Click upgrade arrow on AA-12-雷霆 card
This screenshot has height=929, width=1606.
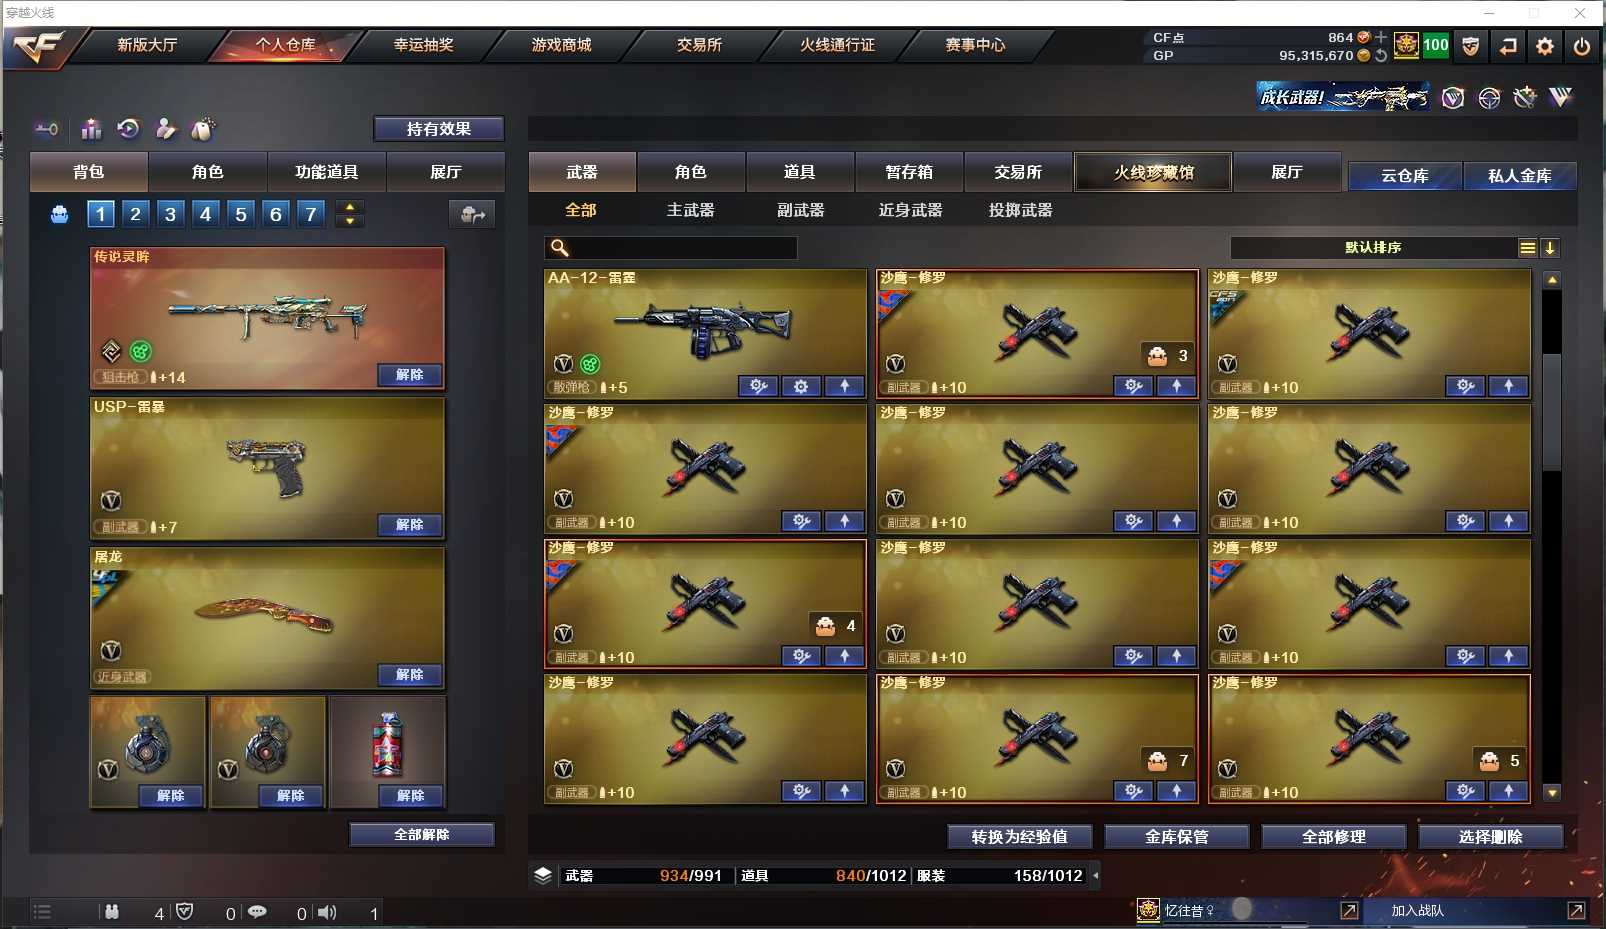tap(845, 386)
